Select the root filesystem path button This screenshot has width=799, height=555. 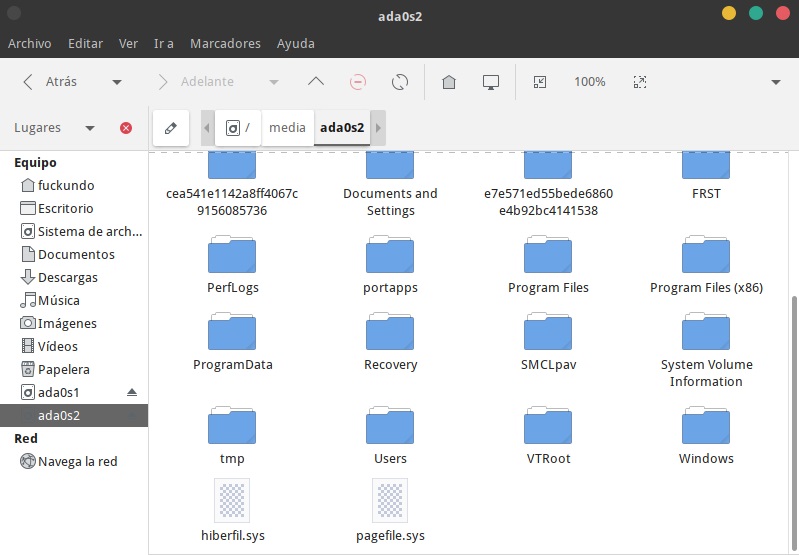(x=238, y=127)
